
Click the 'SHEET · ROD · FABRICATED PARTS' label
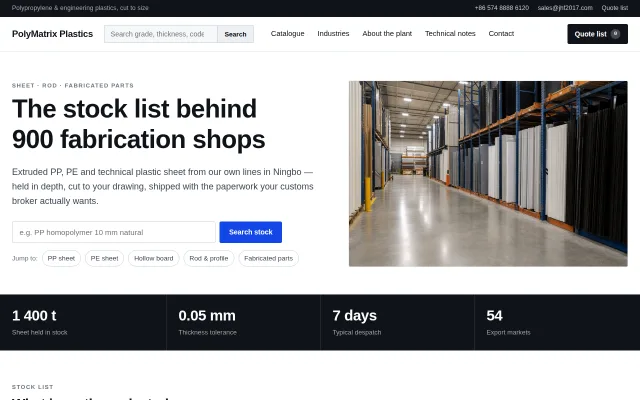(73, 85)
